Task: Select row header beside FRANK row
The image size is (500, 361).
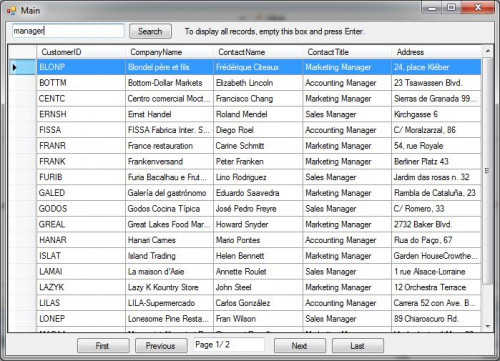Action: [x=22, y=162]
